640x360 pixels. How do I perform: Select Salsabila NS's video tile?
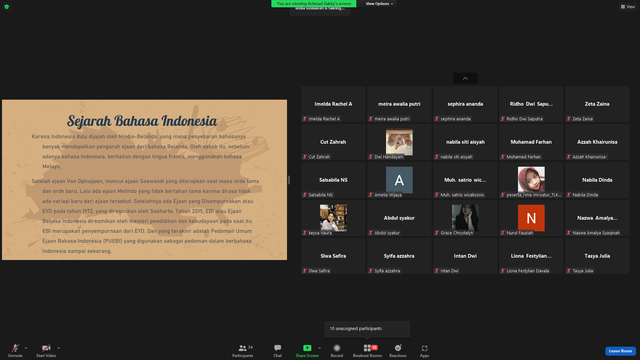pyautogui.click(x=333, y=180)
